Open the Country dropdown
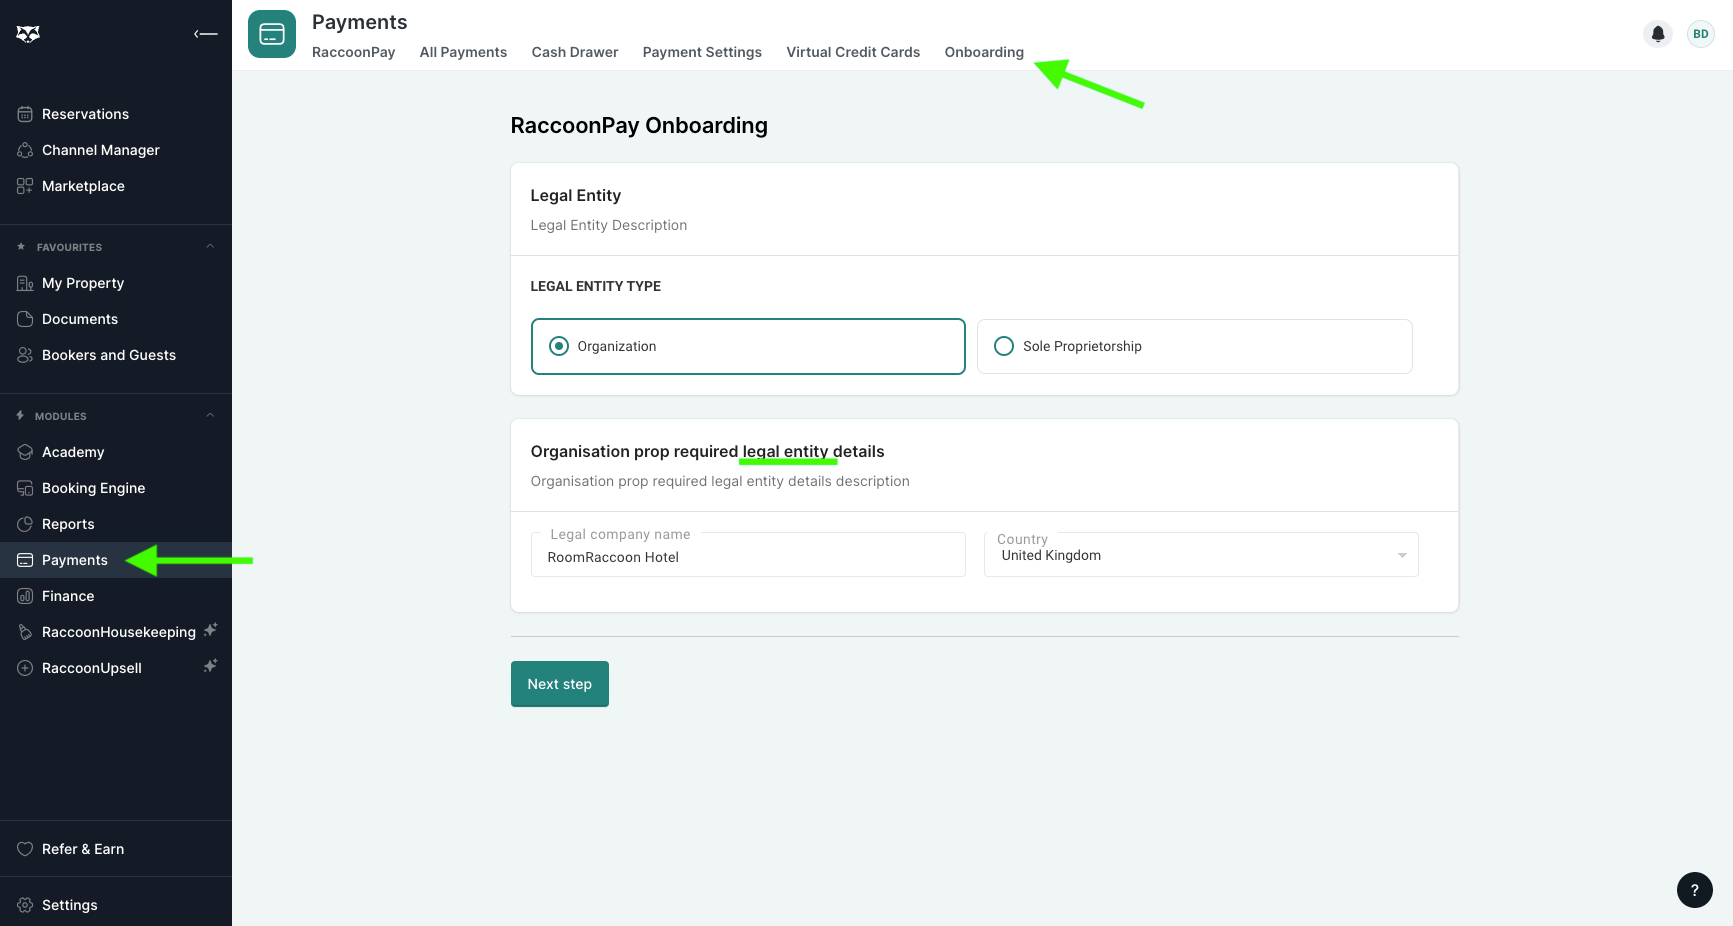Screen dimensions: 1733x926 1201,555
